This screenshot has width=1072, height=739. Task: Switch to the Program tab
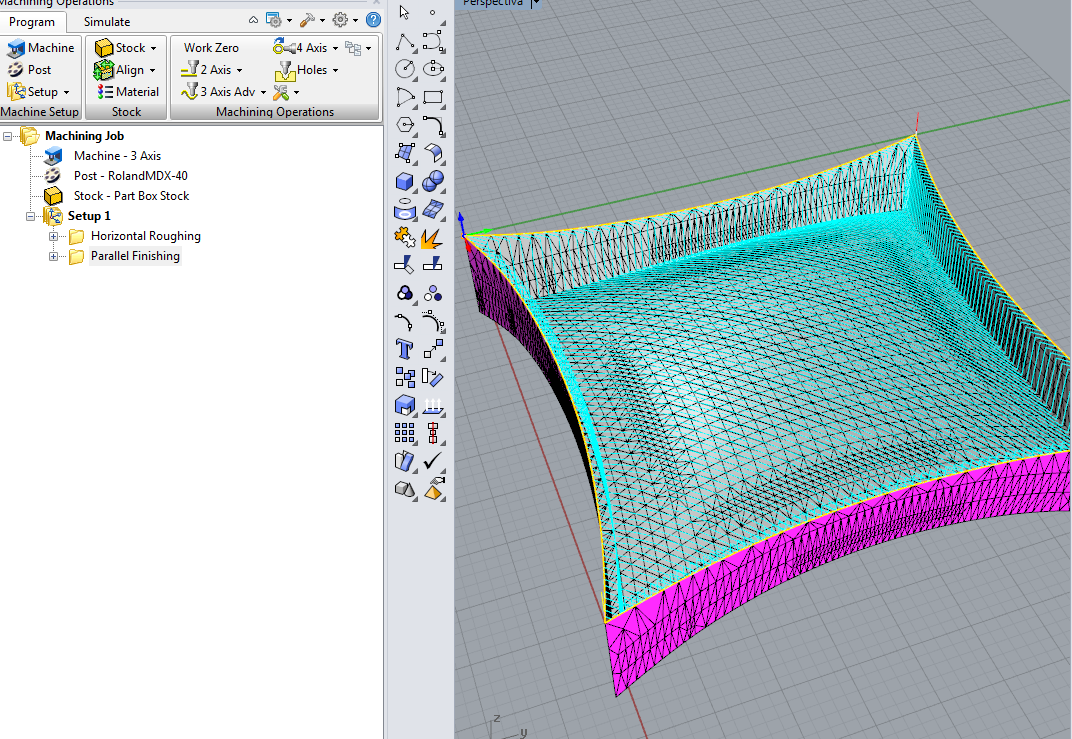[32, 22]
